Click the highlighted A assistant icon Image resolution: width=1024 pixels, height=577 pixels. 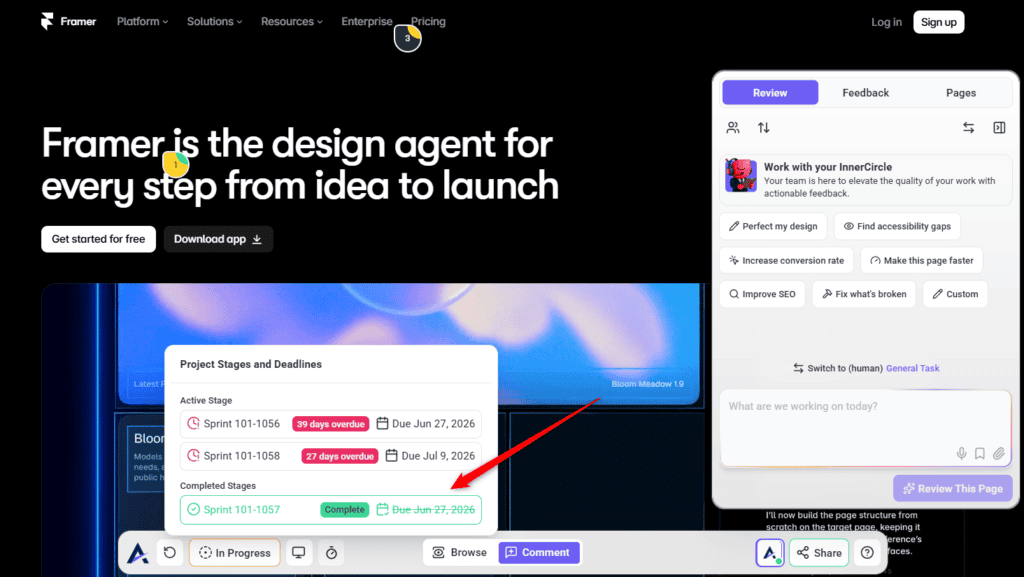pos(770,553)
